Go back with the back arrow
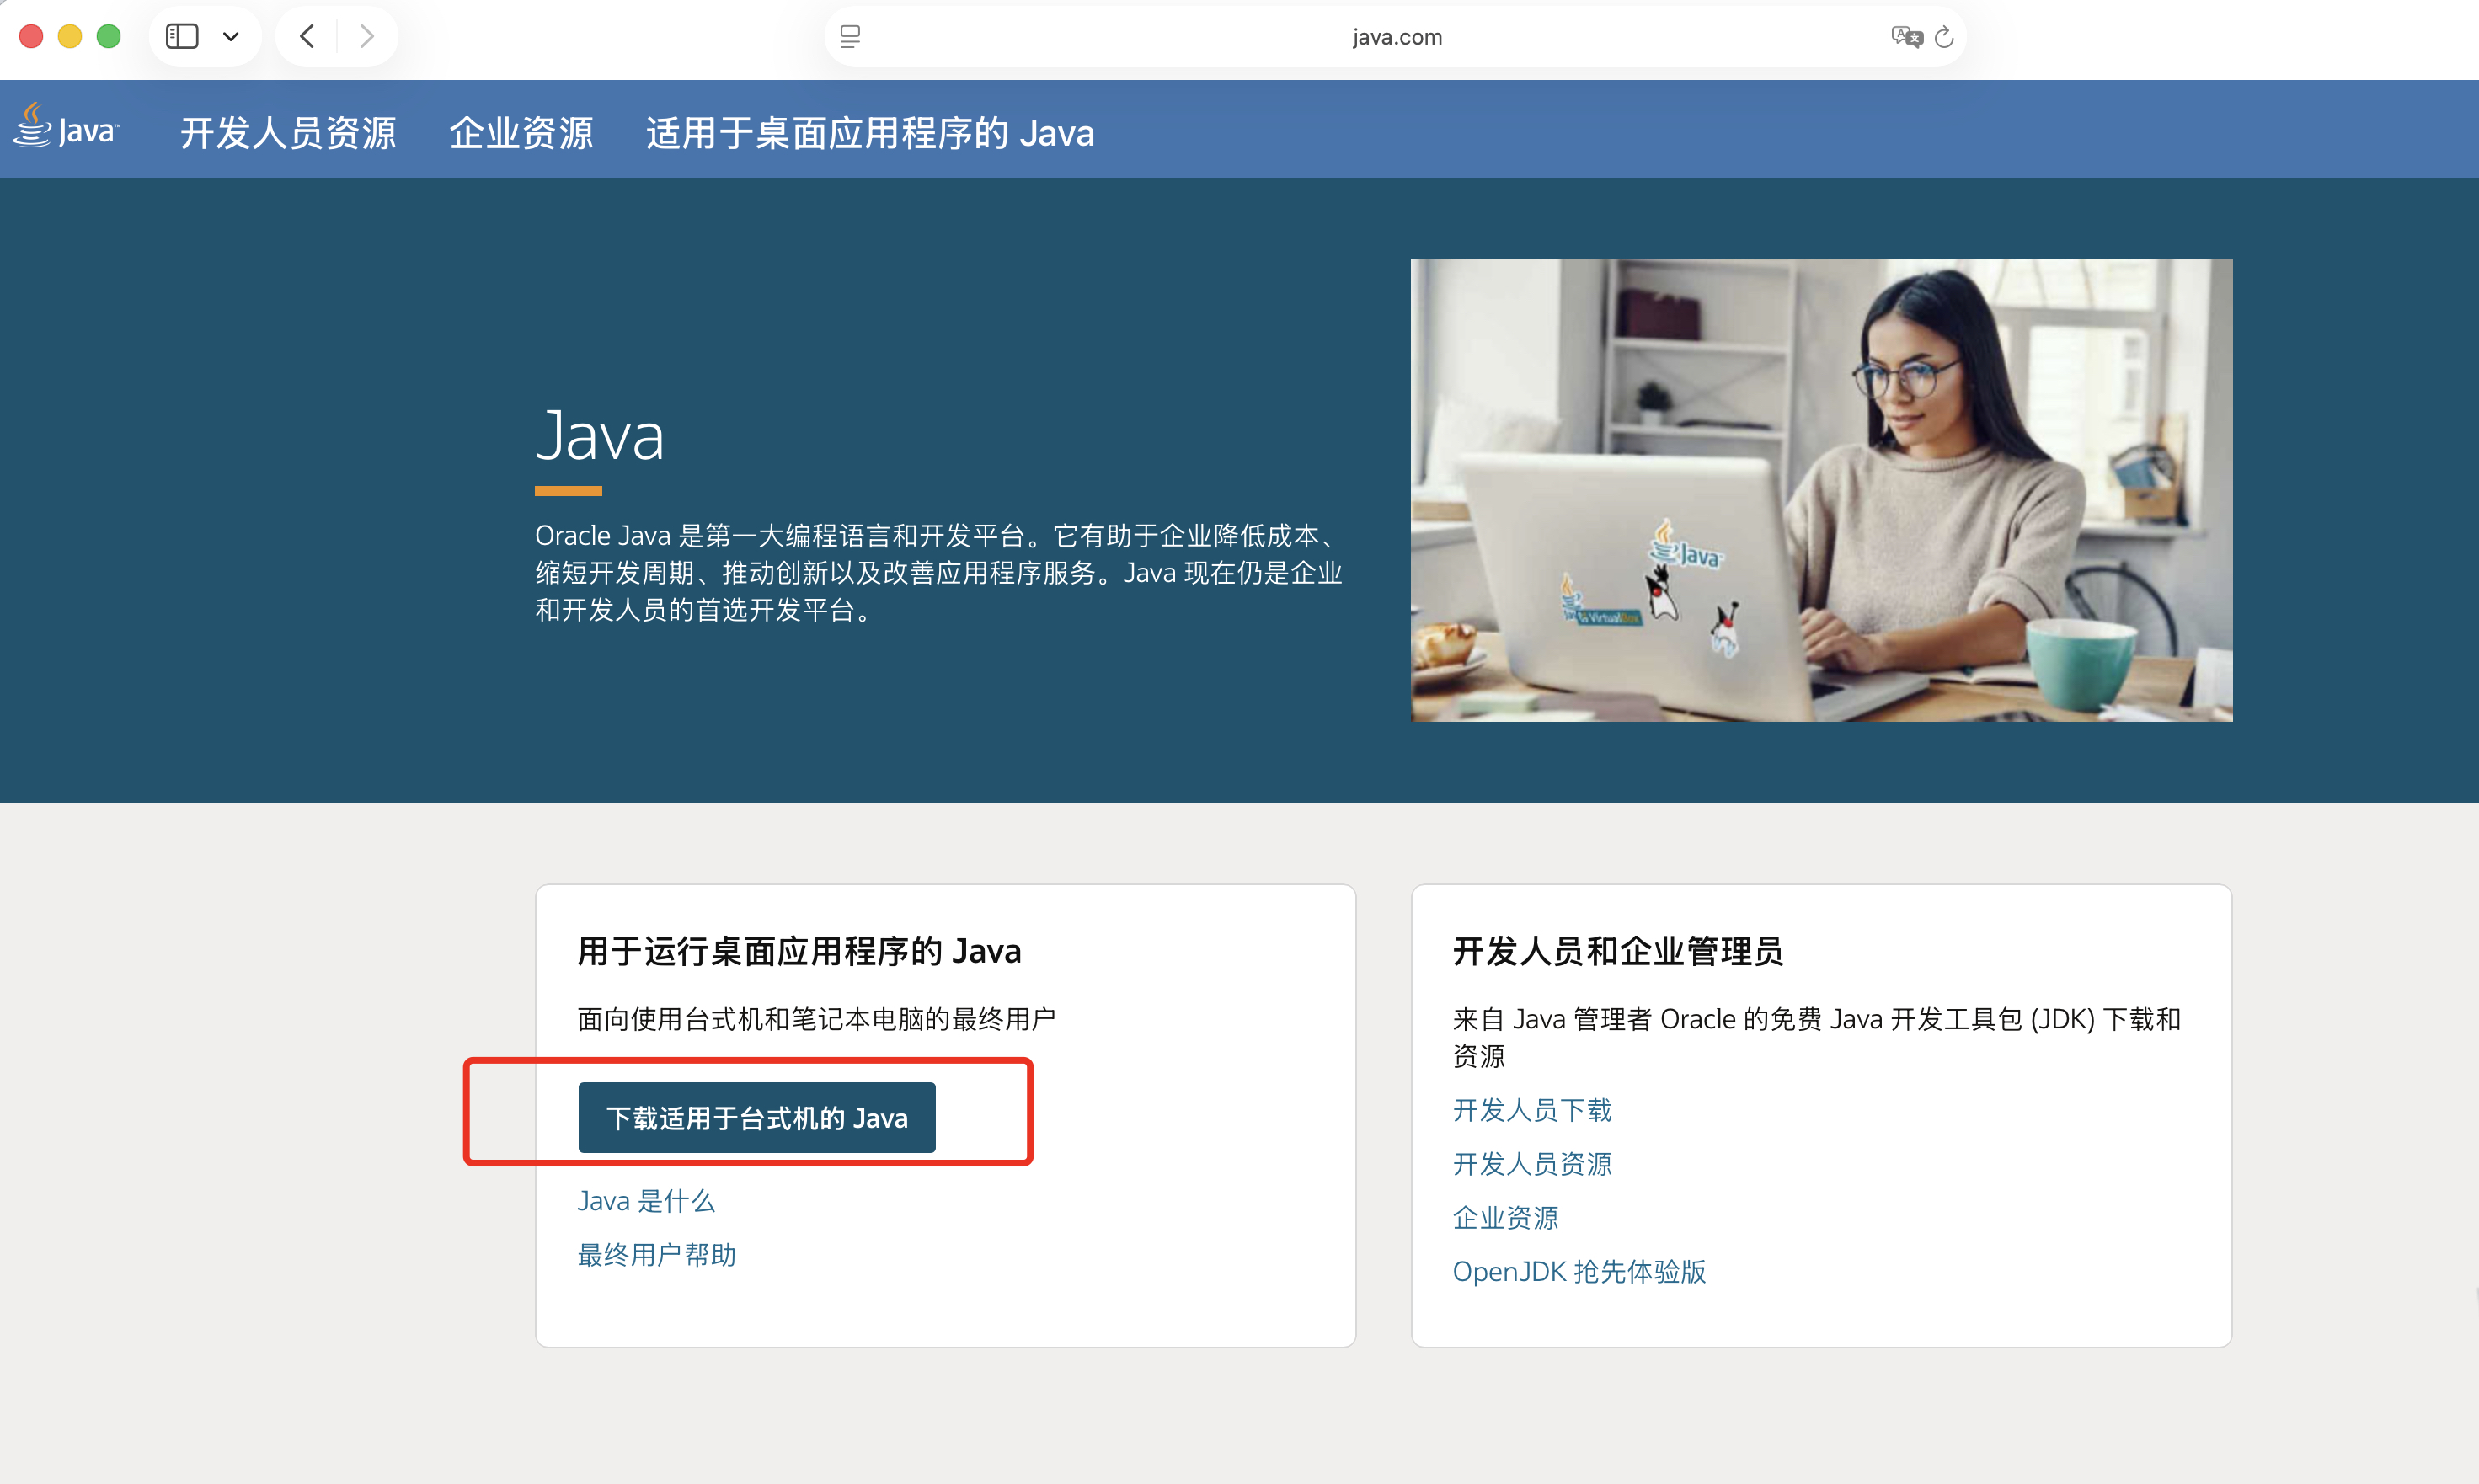The height and width of the screenshot is (1484, 2479). (x=308, y=37)
